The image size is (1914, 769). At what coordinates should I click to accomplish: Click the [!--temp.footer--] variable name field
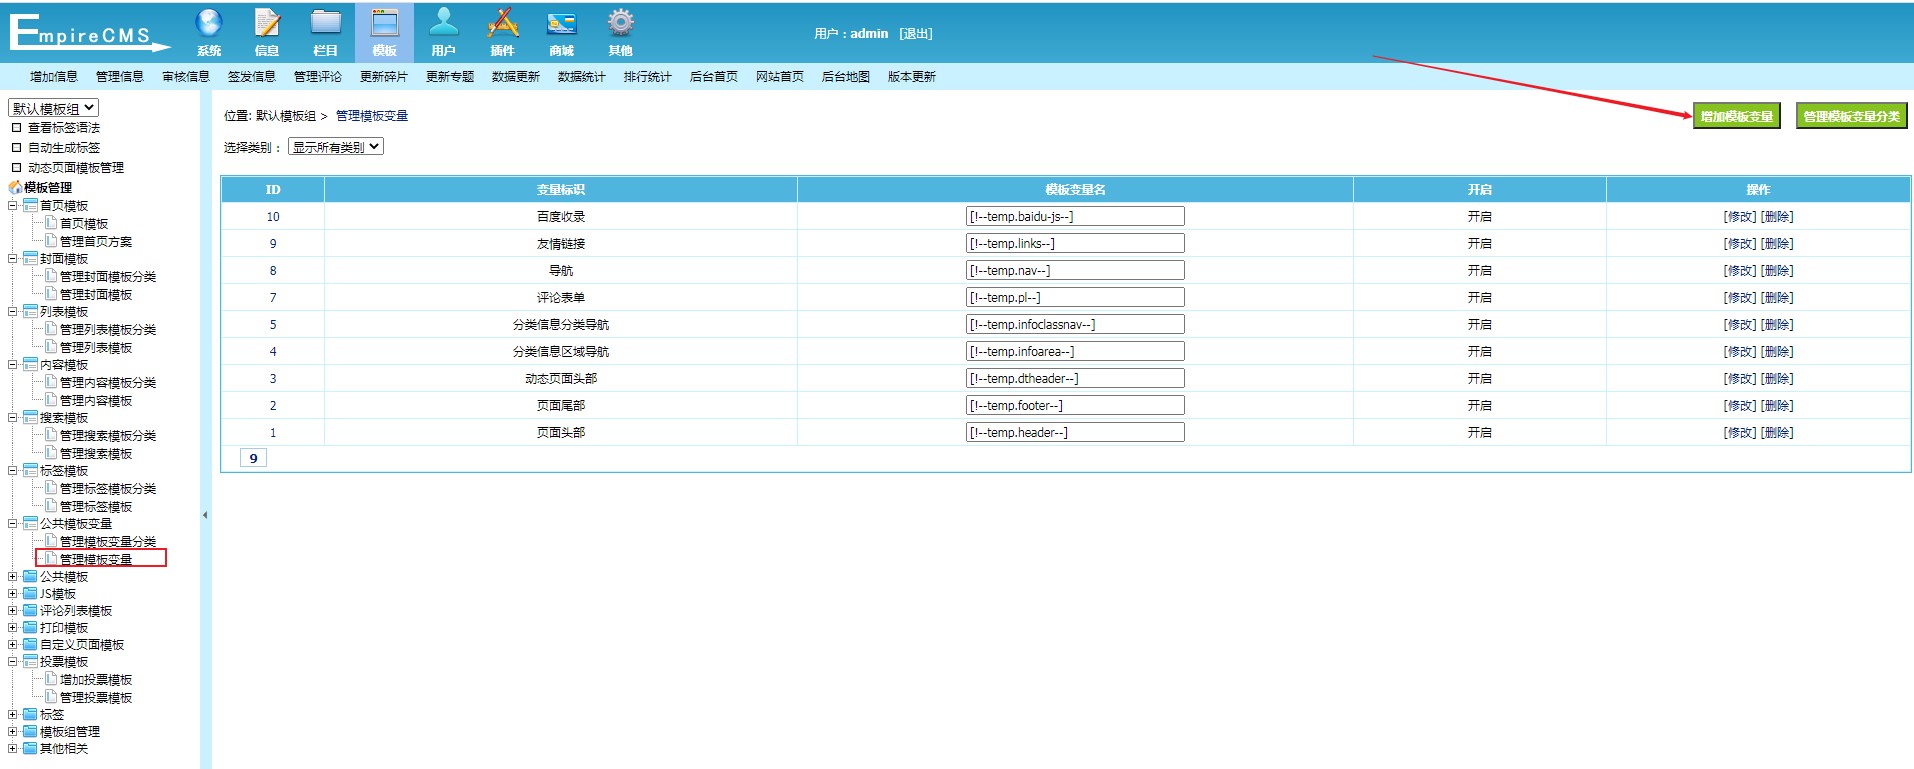coord(1075,405)
